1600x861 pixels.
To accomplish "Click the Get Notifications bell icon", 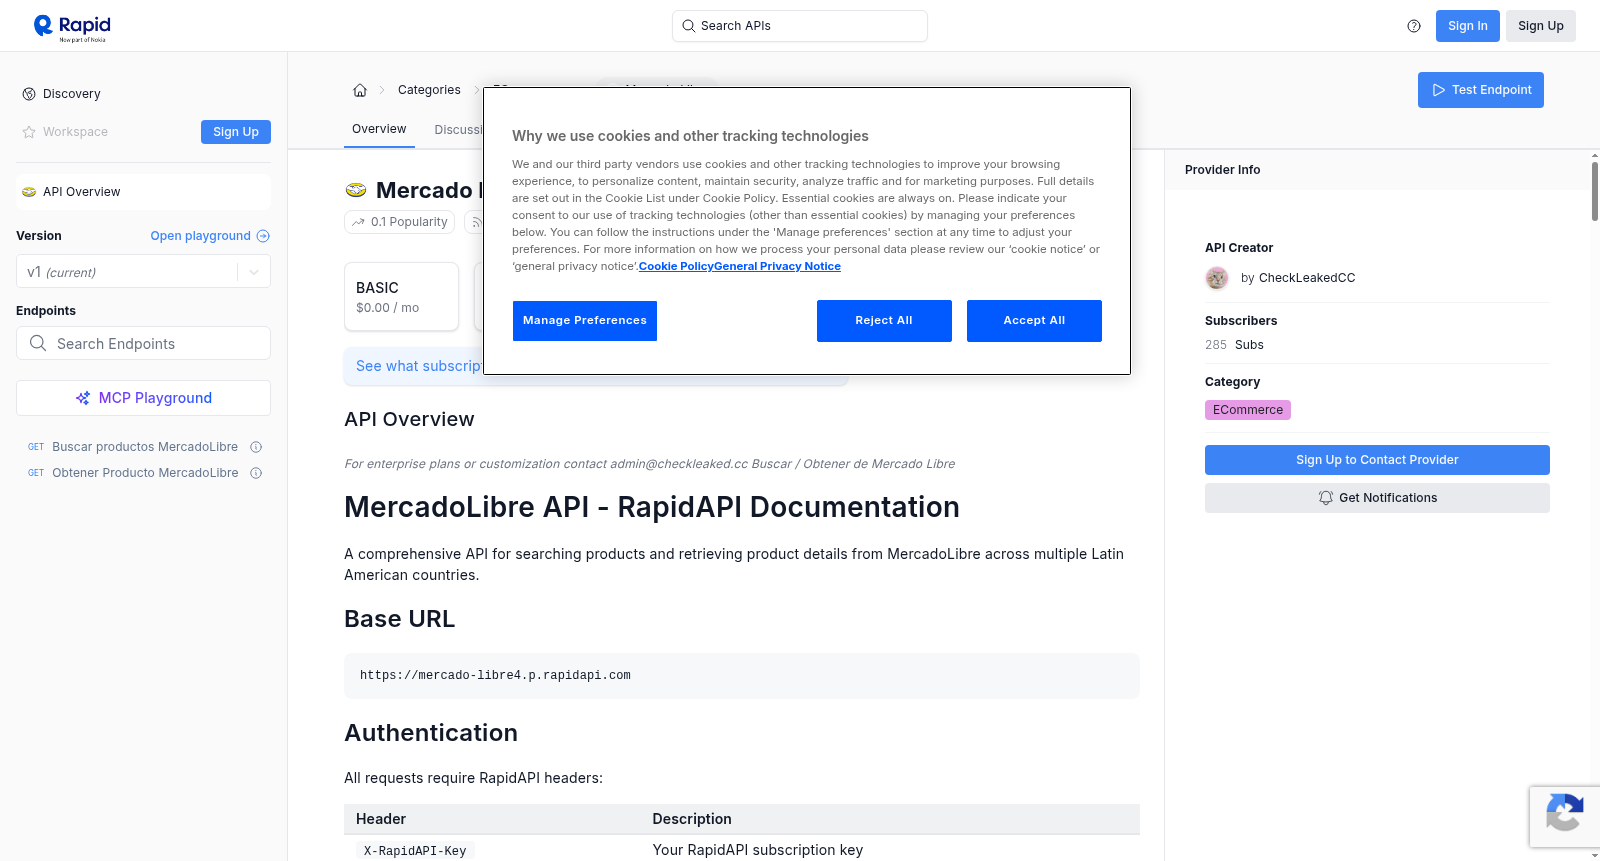I will coord(1326,498).
